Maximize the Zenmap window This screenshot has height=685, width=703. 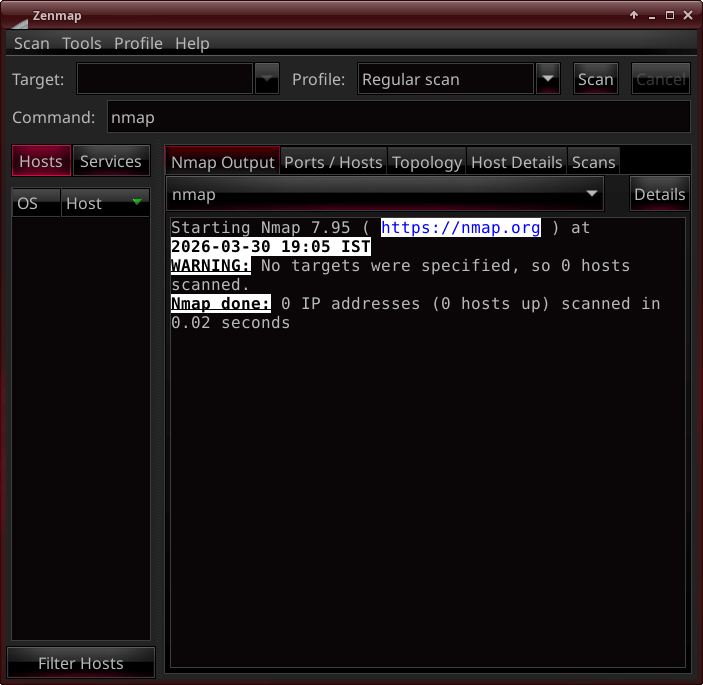coord(670,15)
